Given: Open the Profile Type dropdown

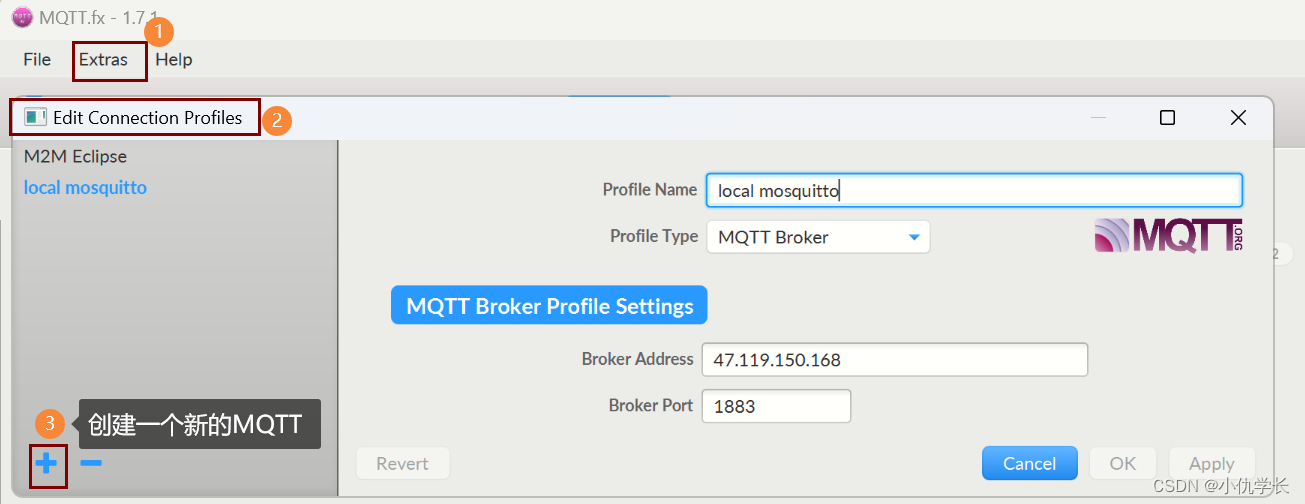Looking at the screenshot, I should (818, 237).
